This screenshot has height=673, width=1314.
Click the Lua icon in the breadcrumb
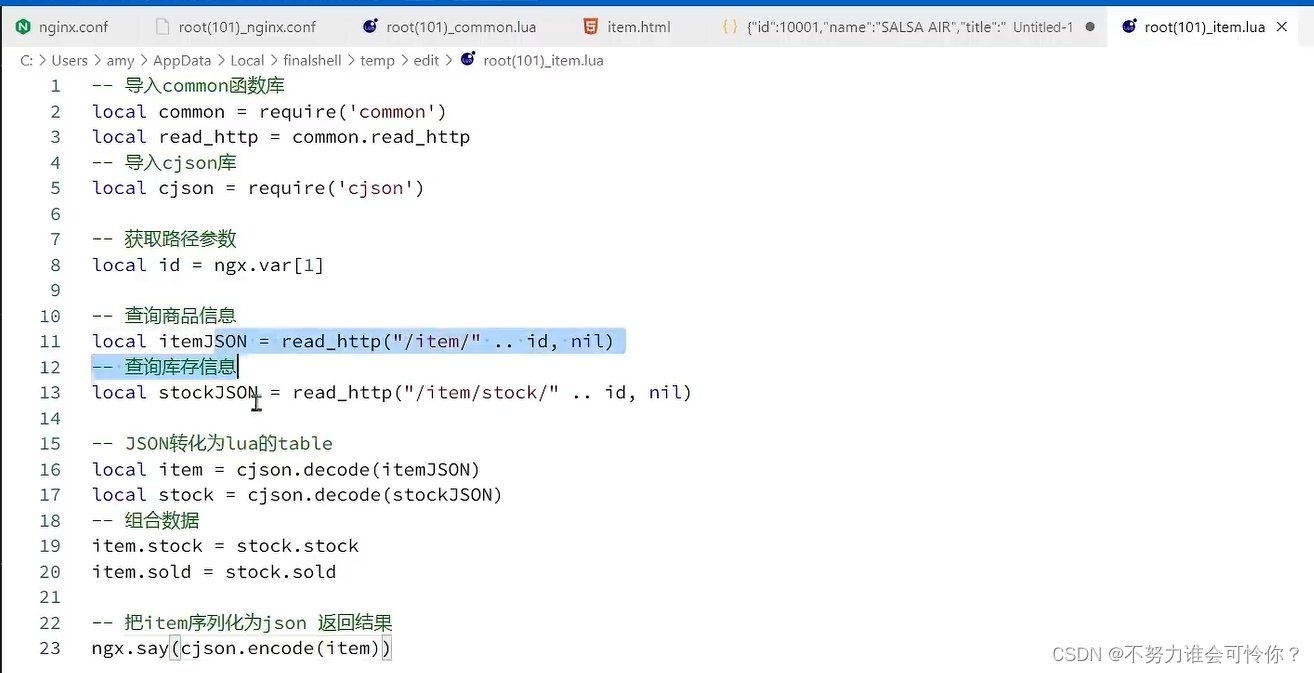pos(468,60)
